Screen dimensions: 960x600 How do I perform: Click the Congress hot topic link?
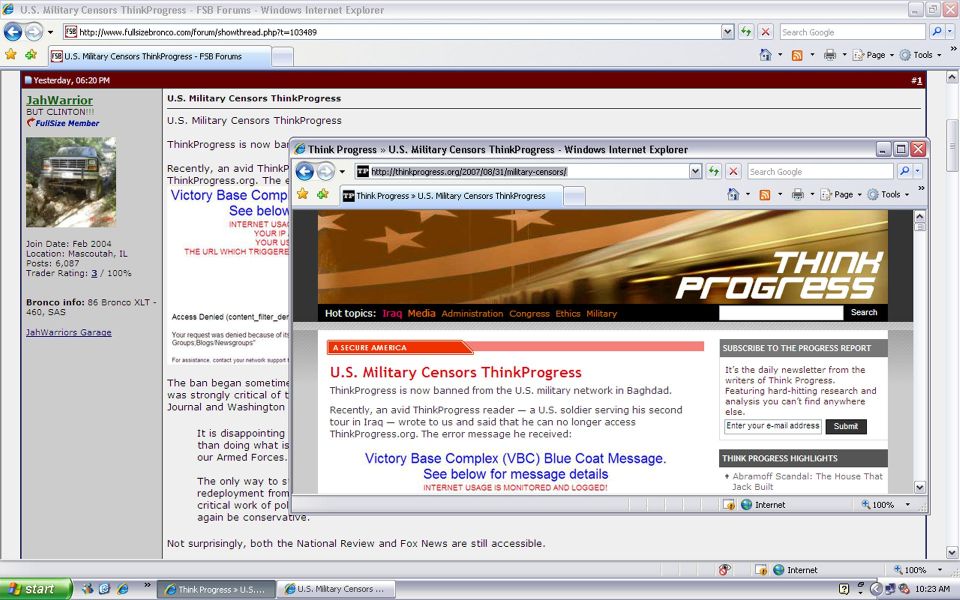pyautogui.click(x=529, y=313)
